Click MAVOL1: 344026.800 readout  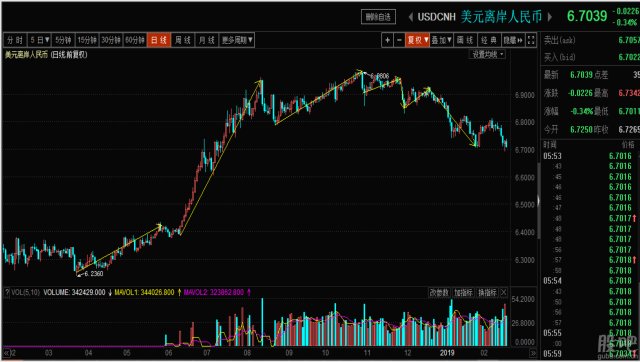144,292
